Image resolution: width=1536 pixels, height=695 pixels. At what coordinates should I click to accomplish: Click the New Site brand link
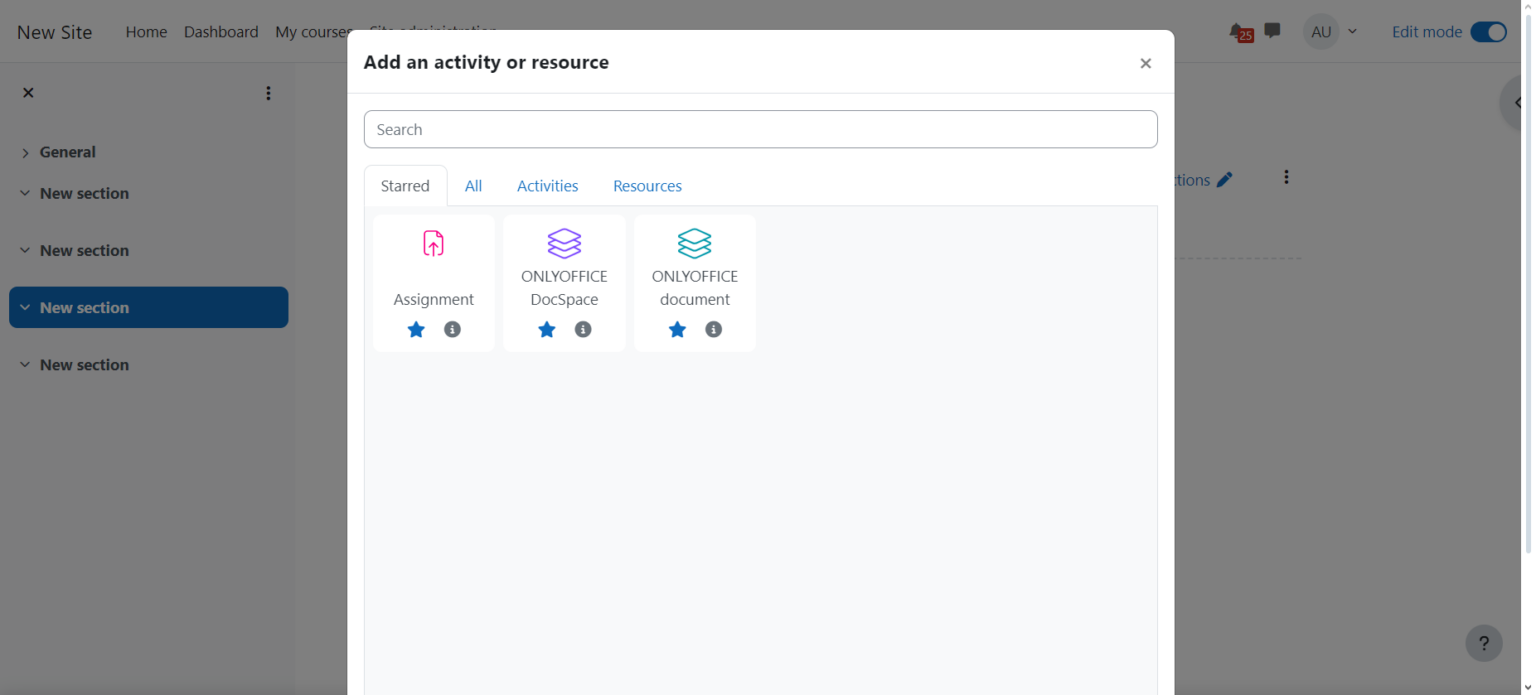point(54,32)
